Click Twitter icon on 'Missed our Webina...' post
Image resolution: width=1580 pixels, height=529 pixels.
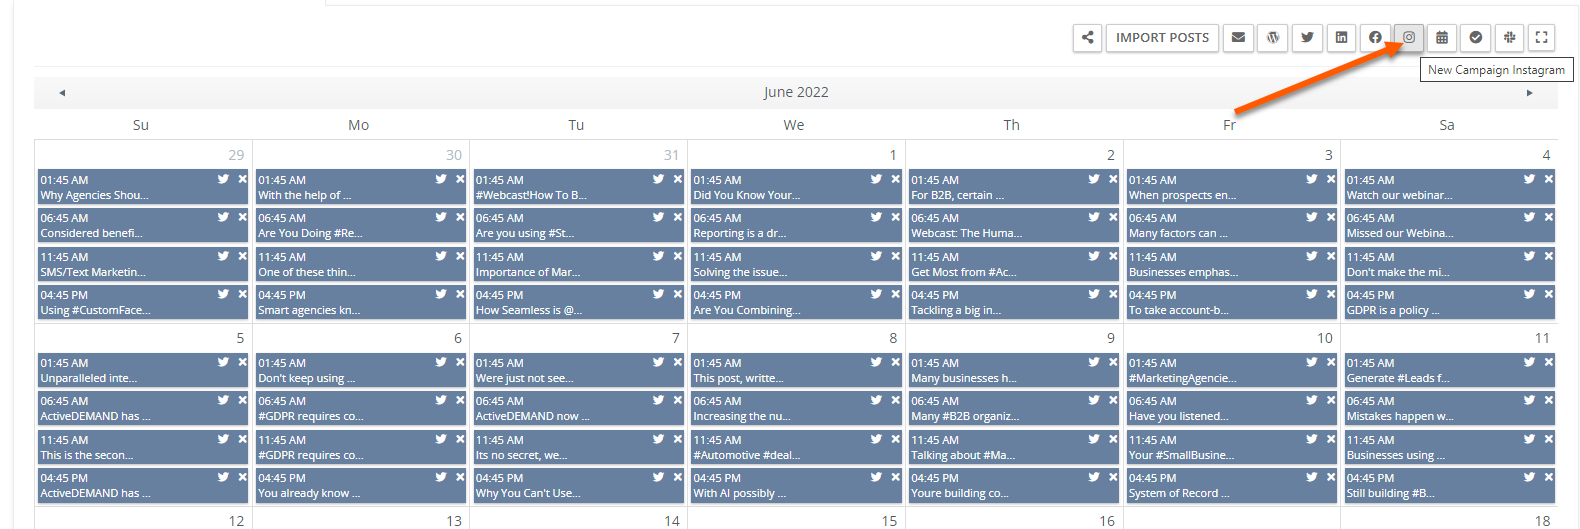[1530, 217]
